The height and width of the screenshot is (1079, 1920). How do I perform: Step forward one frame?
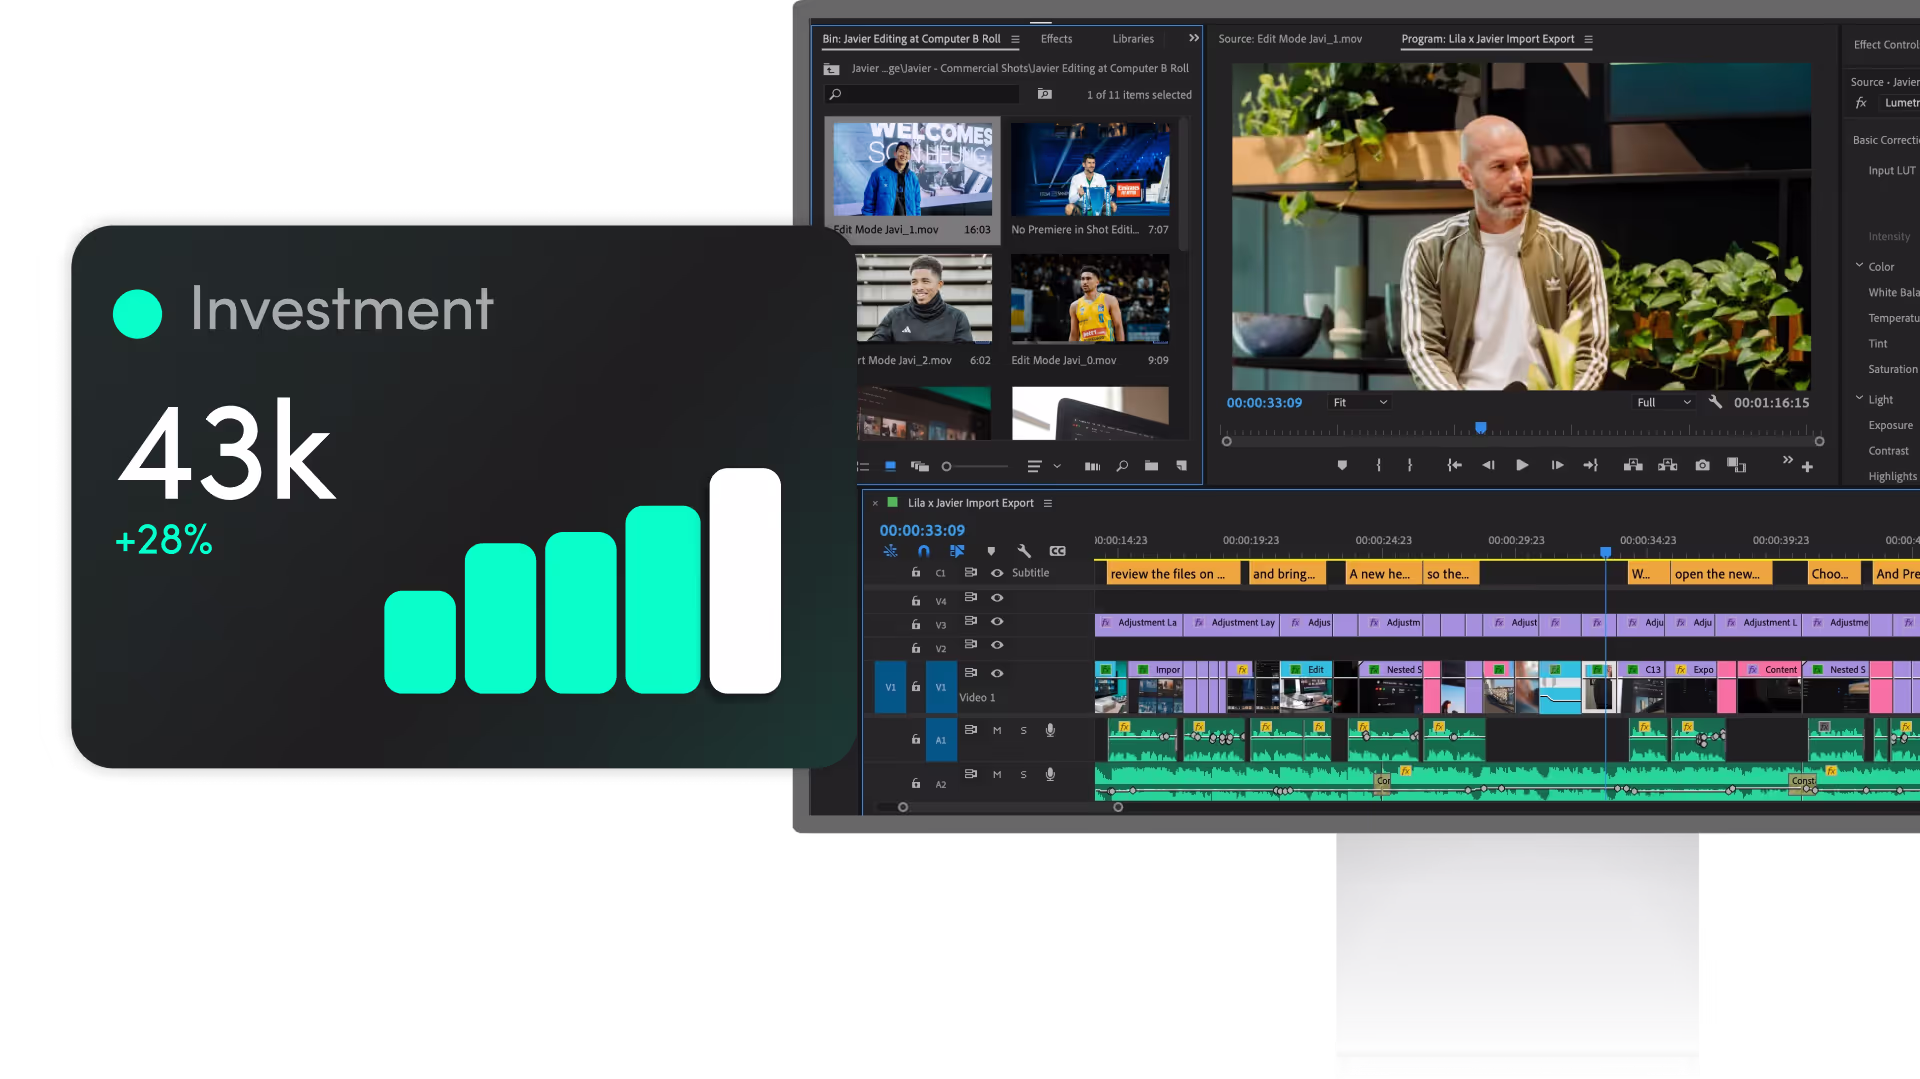pos(1557,465)
